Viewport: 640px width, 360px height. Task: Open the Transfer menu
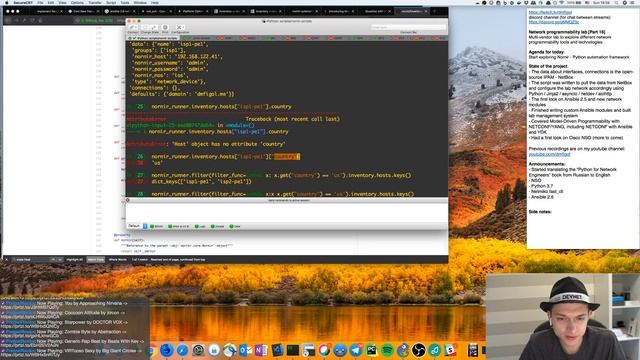[x=95, y=2]
